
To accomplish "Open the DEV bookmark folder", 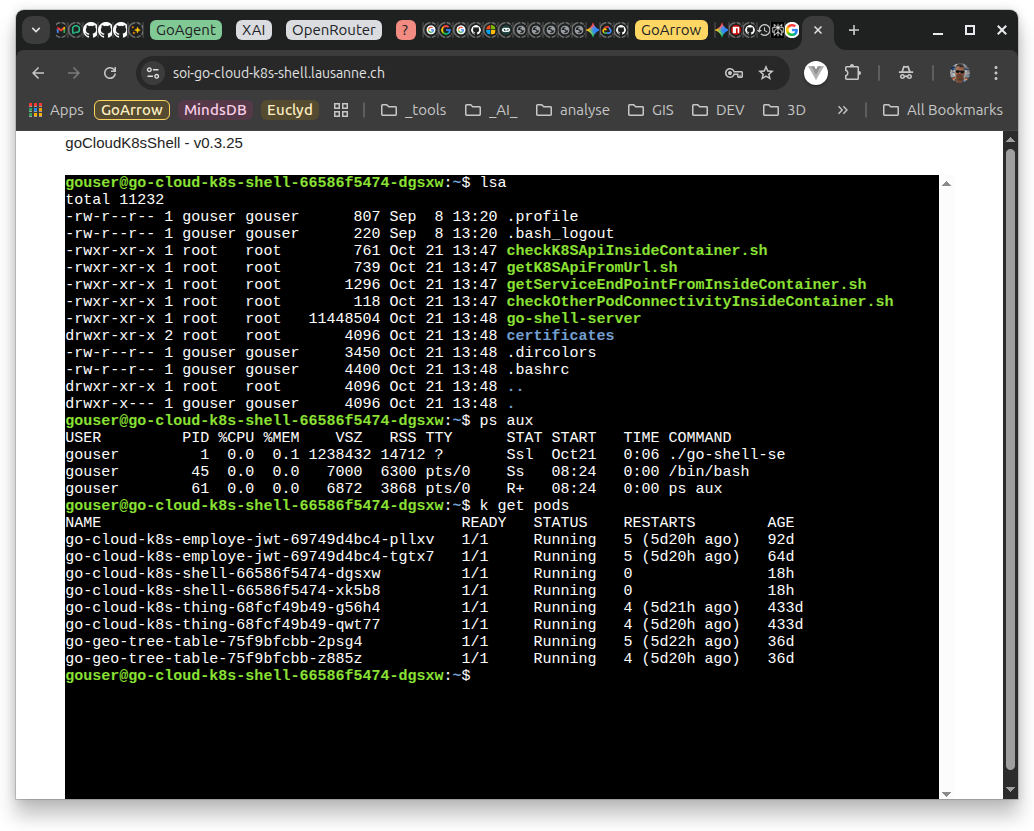I will 717,110.
